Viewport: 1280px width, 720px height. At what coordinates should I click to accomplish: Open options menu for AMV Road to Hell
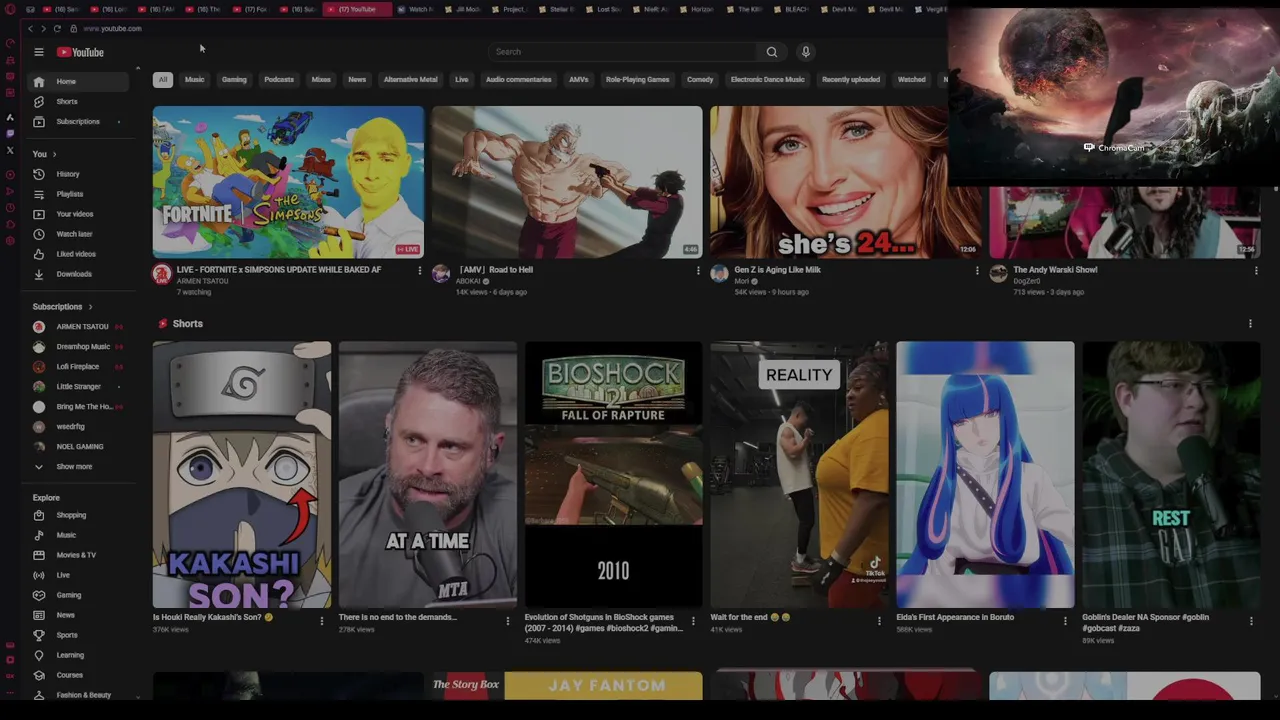coord(698,270)
